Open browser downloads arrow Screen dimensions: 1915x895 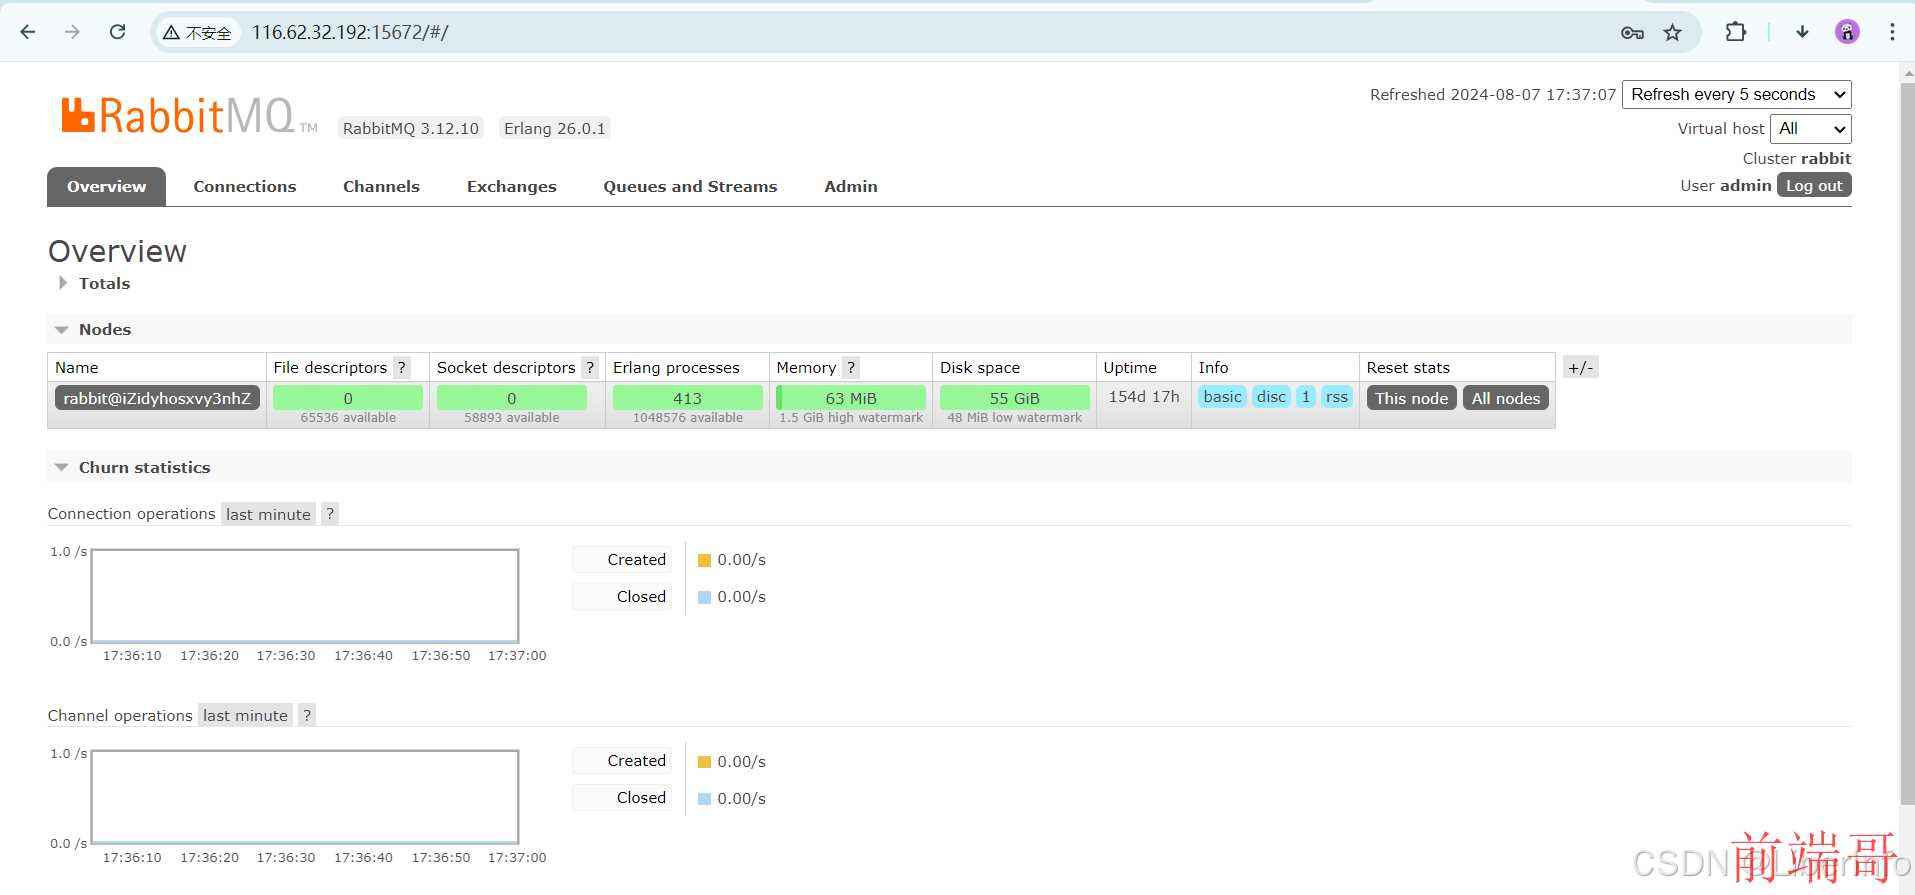1802,32
